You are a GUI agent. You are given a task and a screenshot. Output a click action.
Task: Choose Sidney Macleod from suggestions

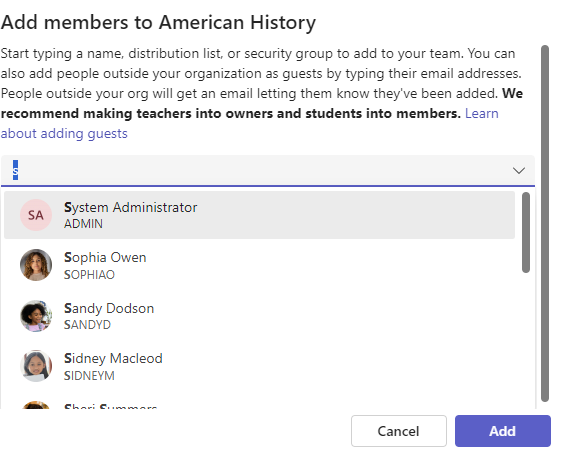coord(259,366)
